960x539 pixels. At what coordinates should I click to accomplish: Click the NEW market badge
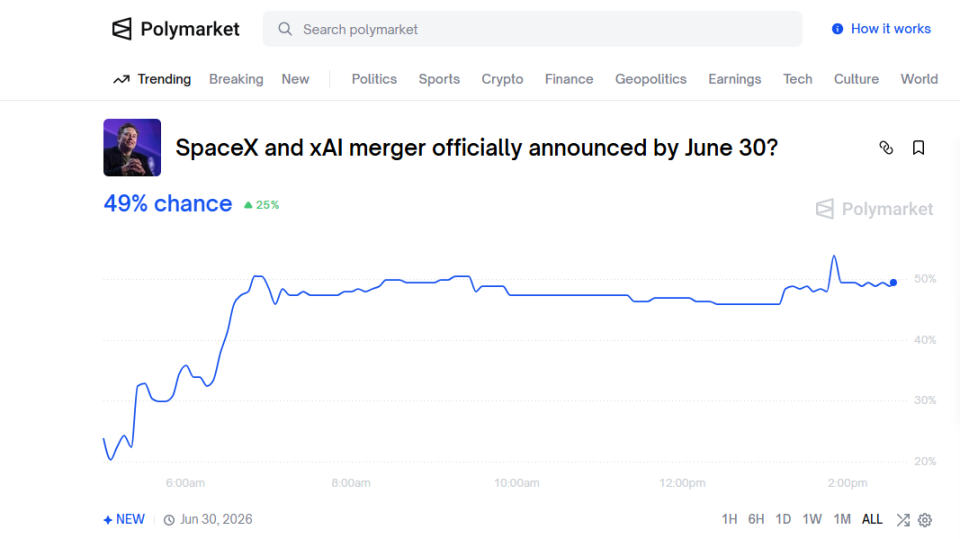(124, 519)
